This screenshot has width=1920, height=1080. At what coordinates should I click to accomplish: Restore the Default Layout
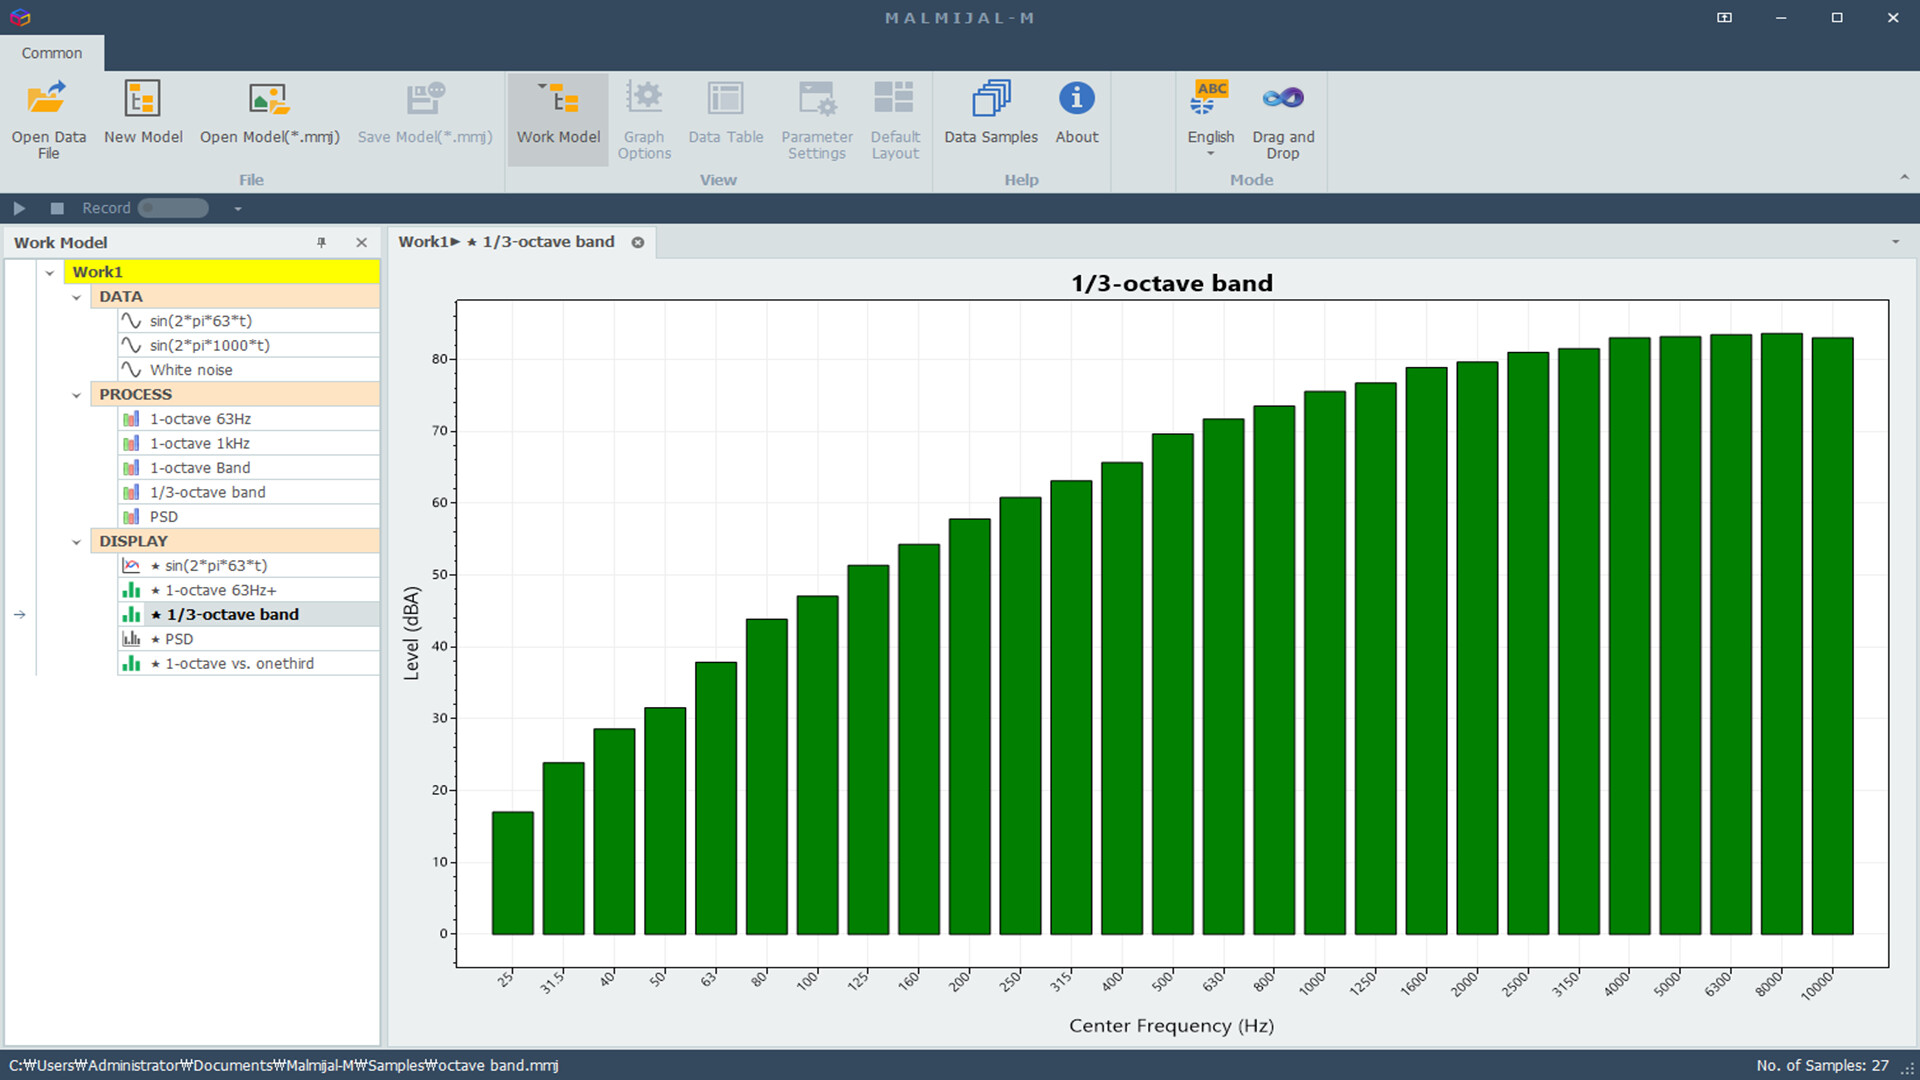tap(893, 118)
